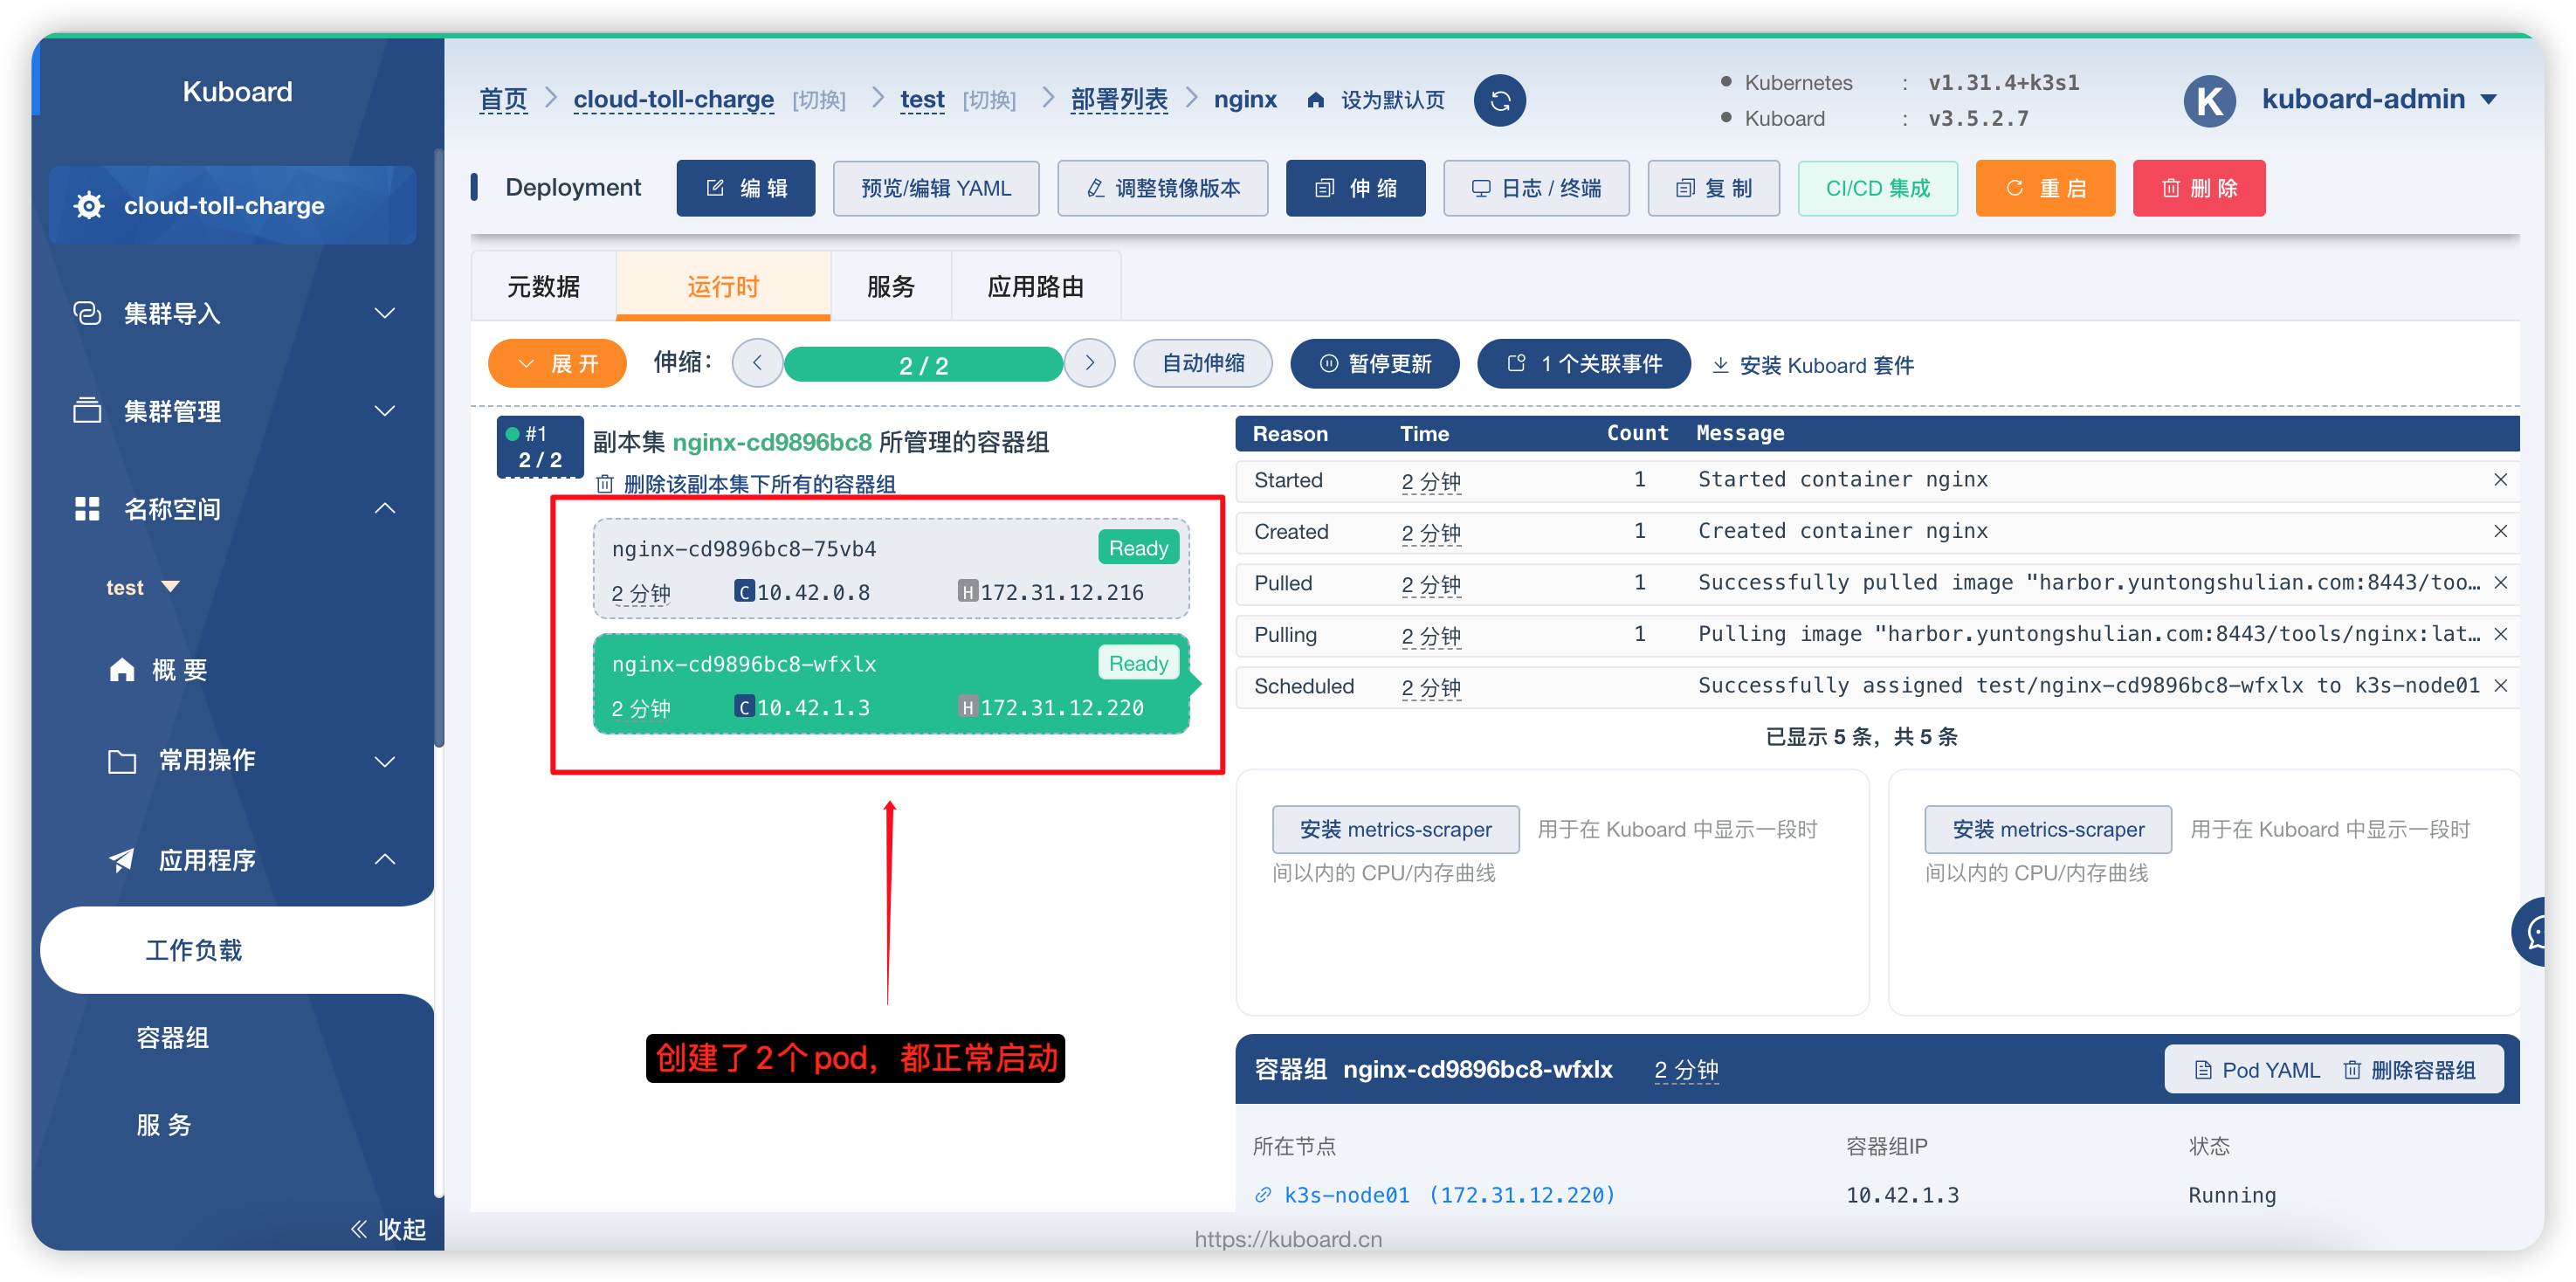2576x1282 pixels.
Task: Click the refresh icon beside 设为默认页
Action: click(x=1499, y=100)
